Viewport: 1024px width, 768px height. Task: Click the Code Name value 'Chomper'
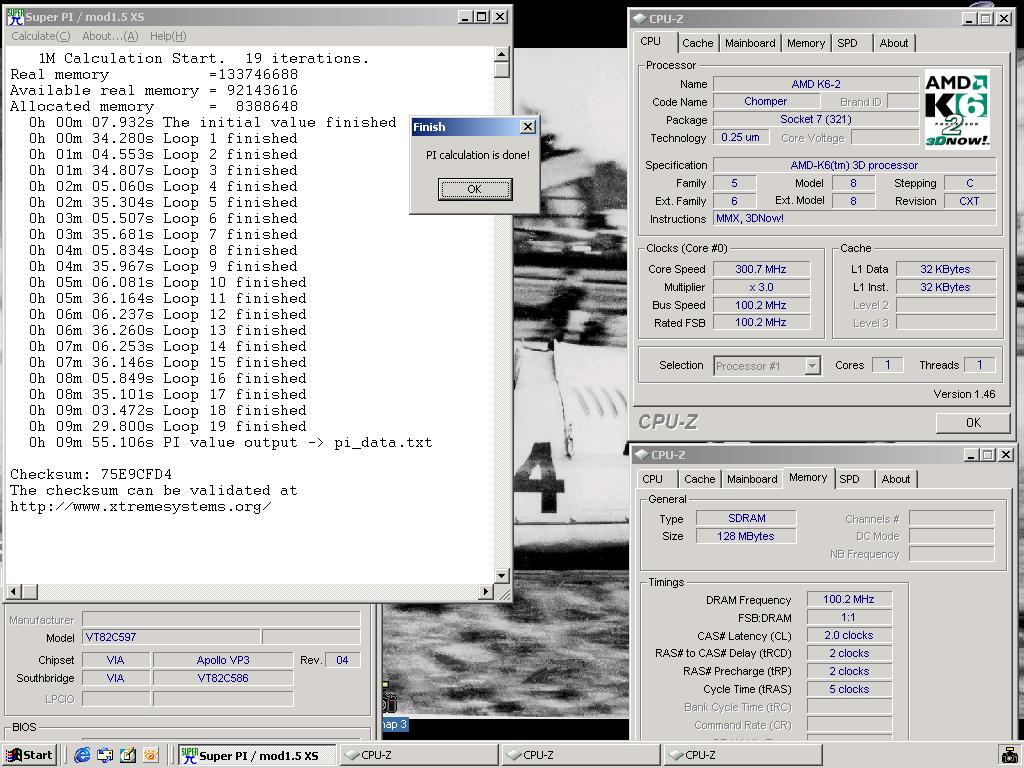pos(765,101)
